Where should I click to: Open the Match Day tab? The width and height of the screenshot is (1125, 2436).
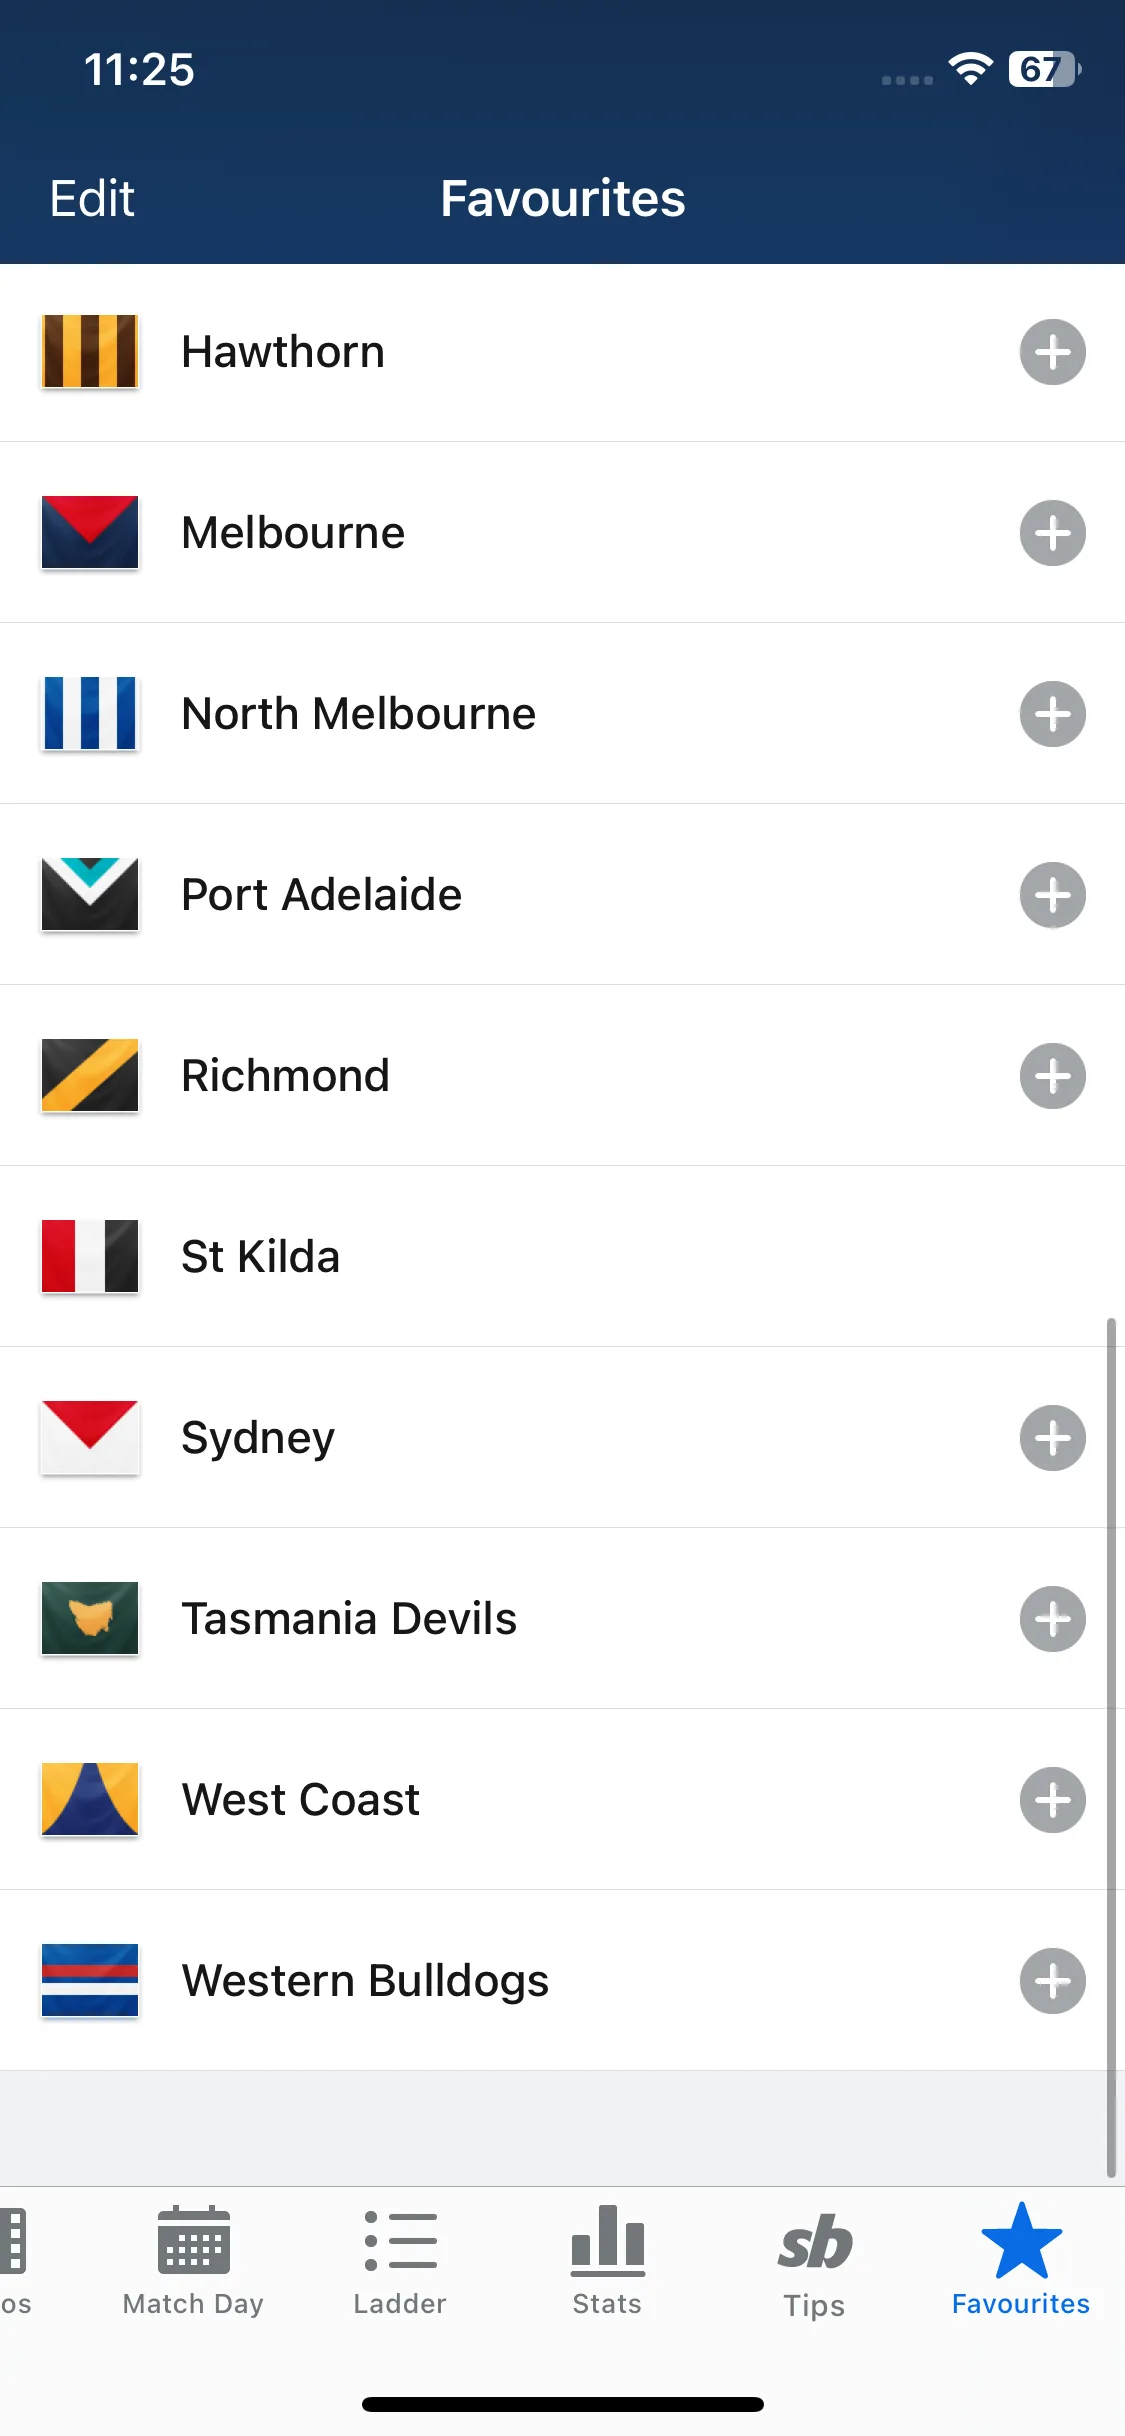[x=193, y=2260]
